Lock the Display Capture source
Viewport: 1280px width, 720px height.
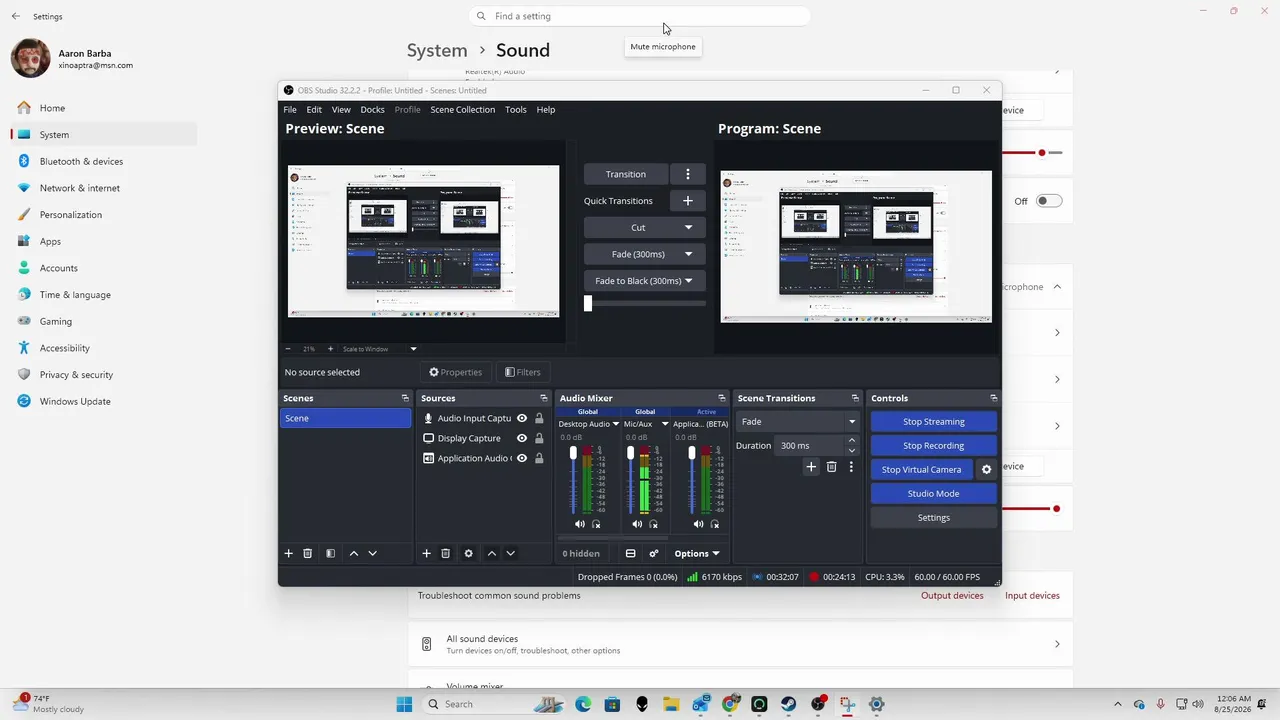[539, 438]
